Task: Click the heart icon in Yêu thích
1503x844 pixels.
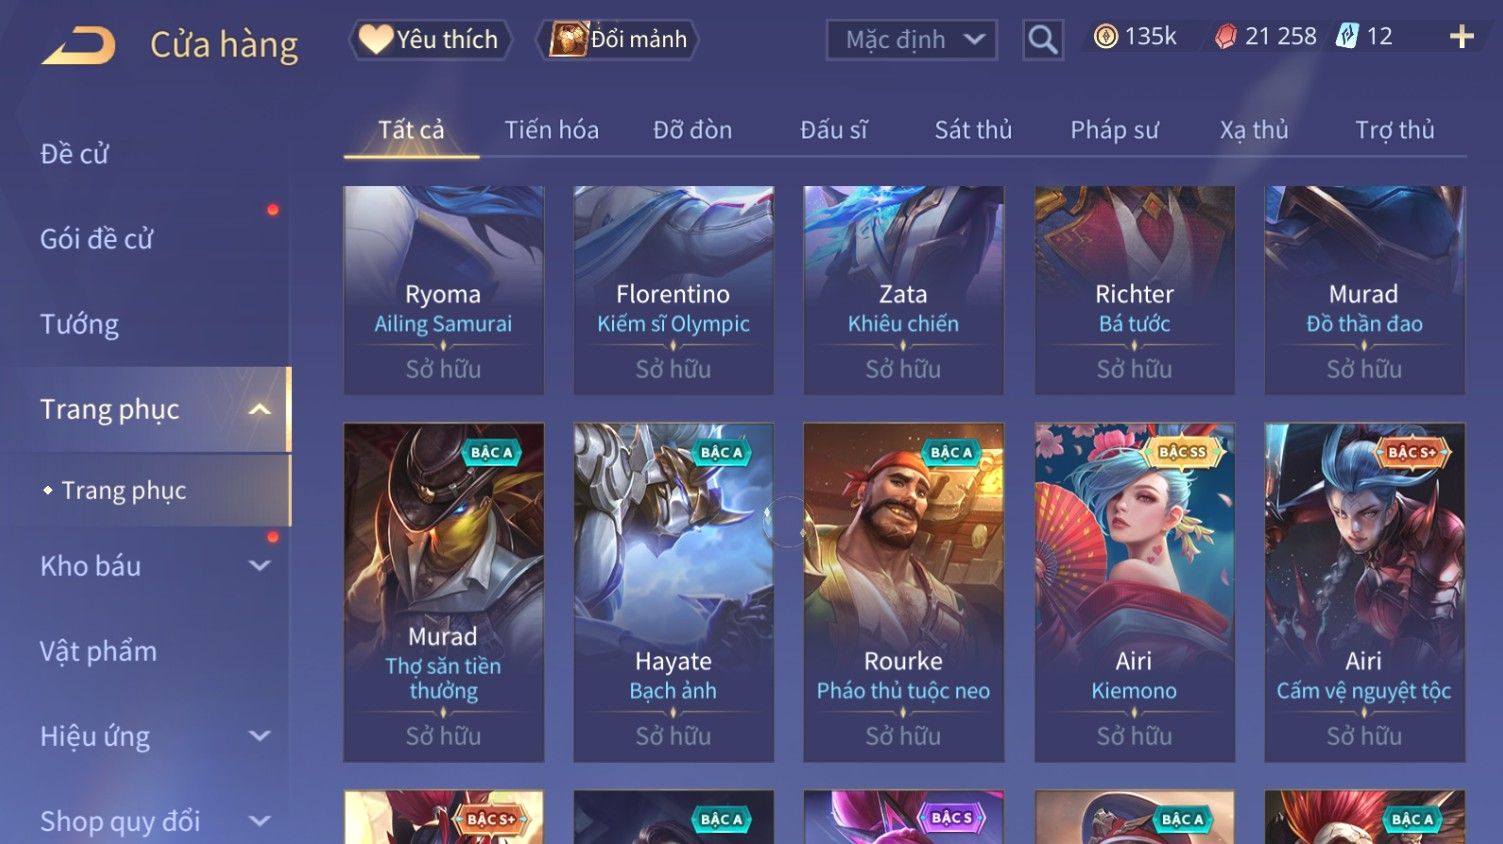Action: click(x=376, y=39)
